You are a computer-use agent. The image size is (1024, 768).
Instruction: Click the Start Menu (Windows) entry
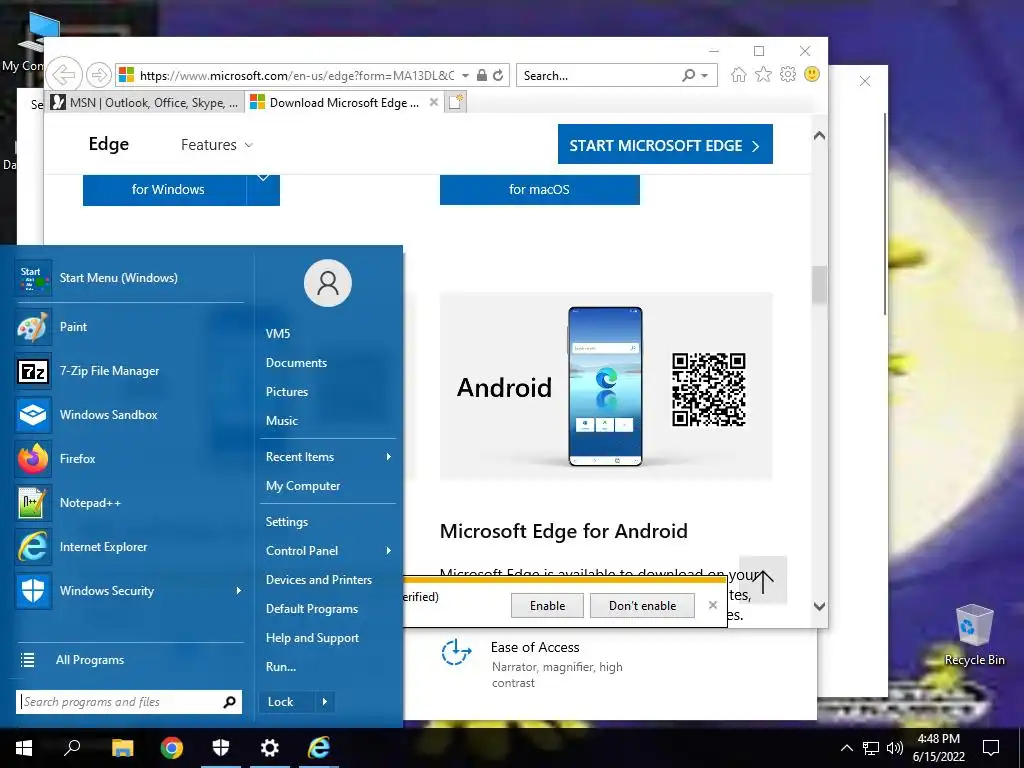[x=129, y=278]
